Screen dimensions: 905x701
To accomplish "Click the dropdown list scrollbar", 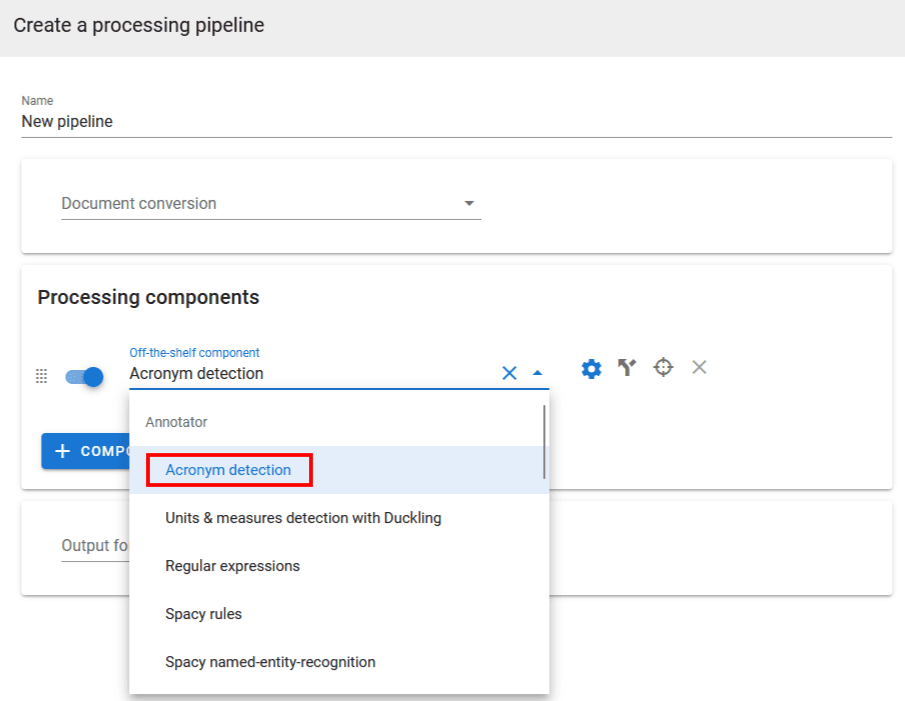I will click(544, 441).
